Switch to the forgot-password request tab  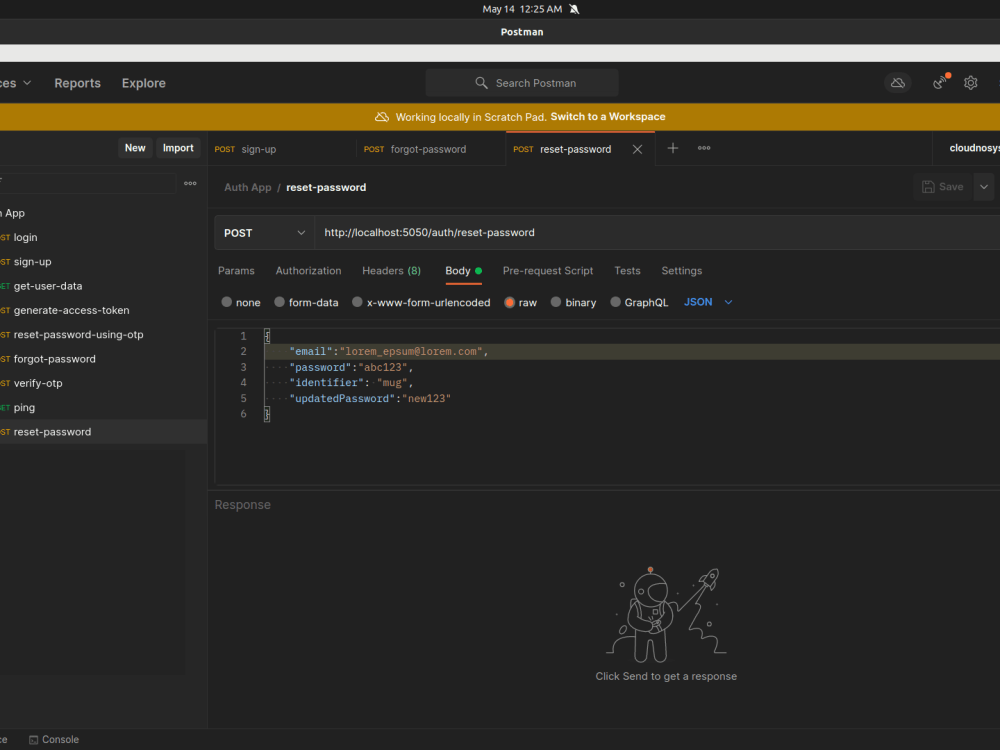tap(431, 149)
